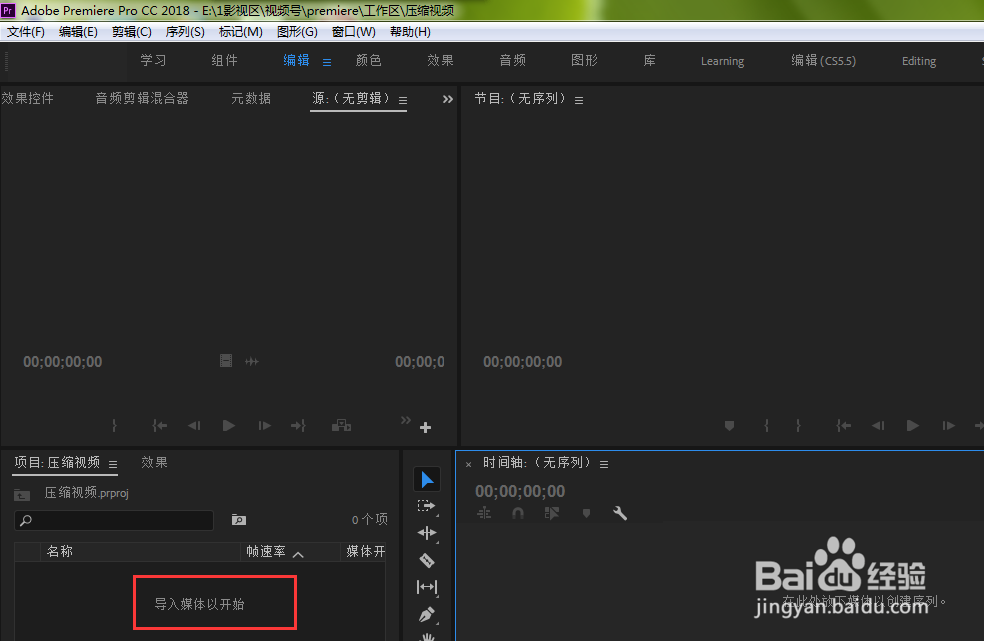Select the Razor tool

point(427,560)
